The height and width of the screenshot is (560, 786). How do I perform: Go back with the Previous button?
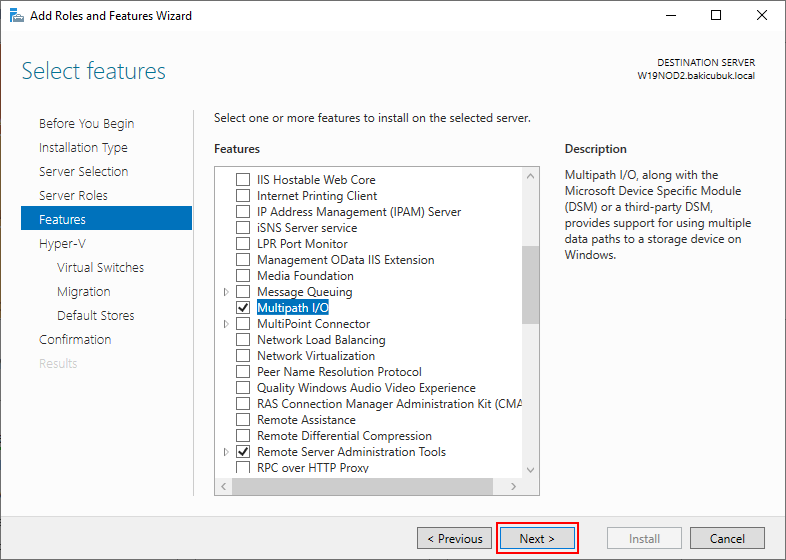pyautogui.click(x=454, y=538)
